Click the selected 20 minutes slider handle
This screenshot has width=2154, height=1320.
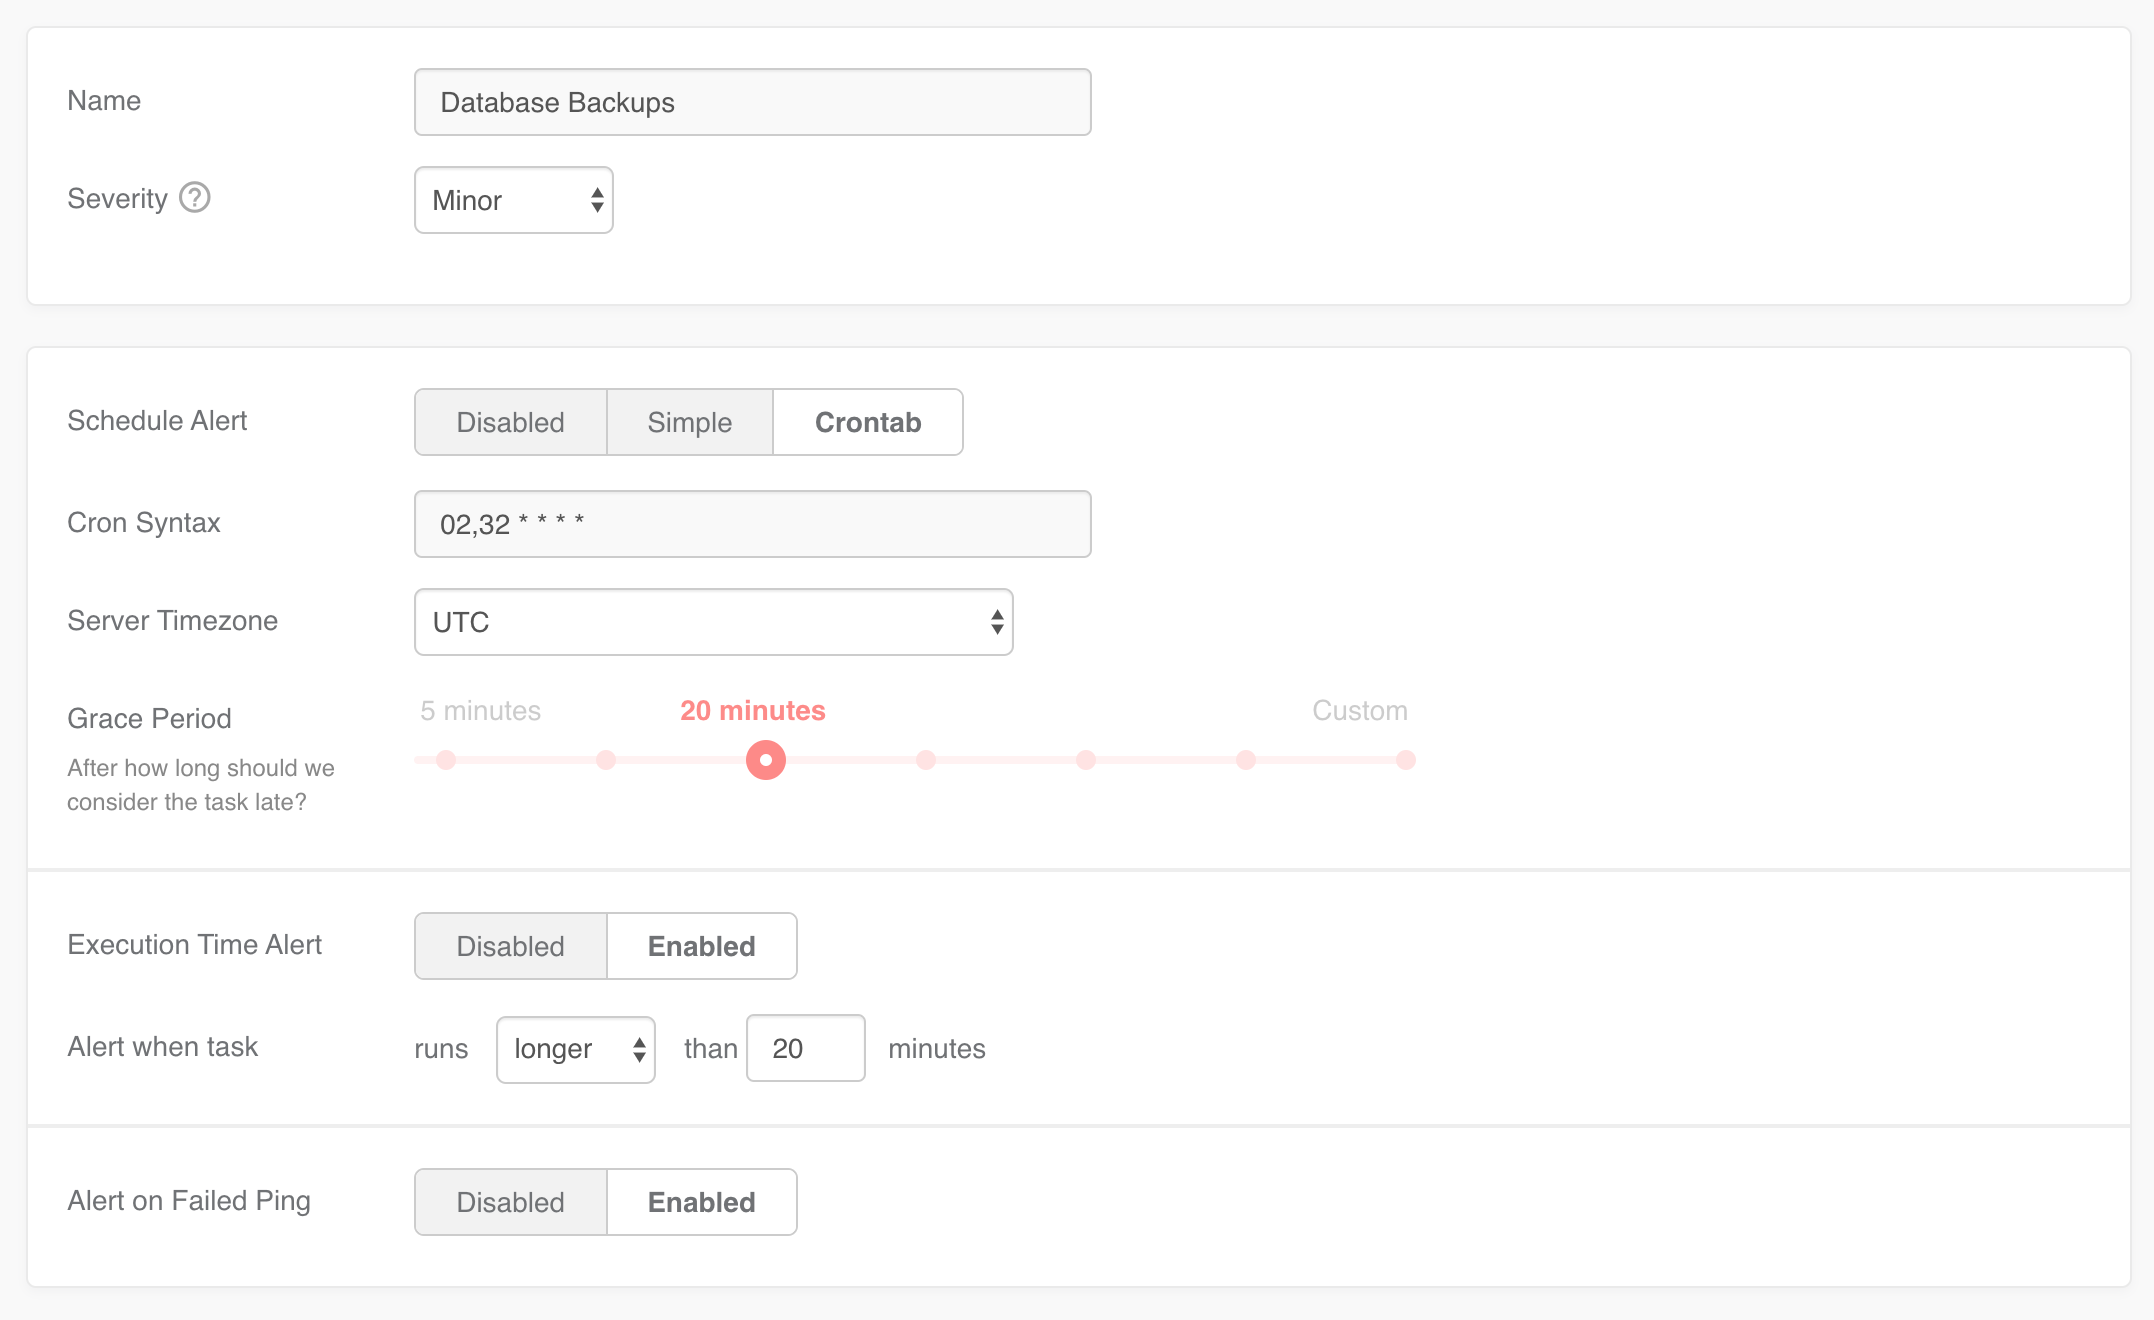[x=766, y=760]
